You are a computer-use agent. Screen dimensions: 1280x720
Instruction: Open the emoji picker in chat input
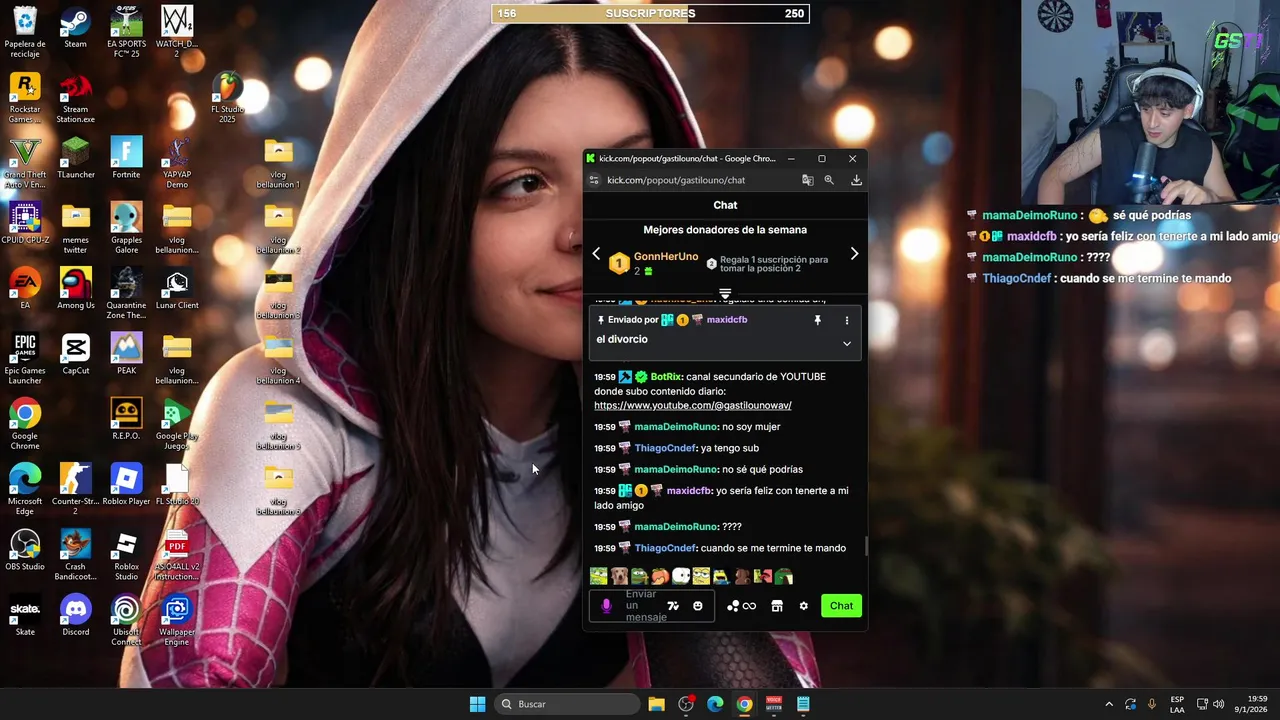click(698, 606)
